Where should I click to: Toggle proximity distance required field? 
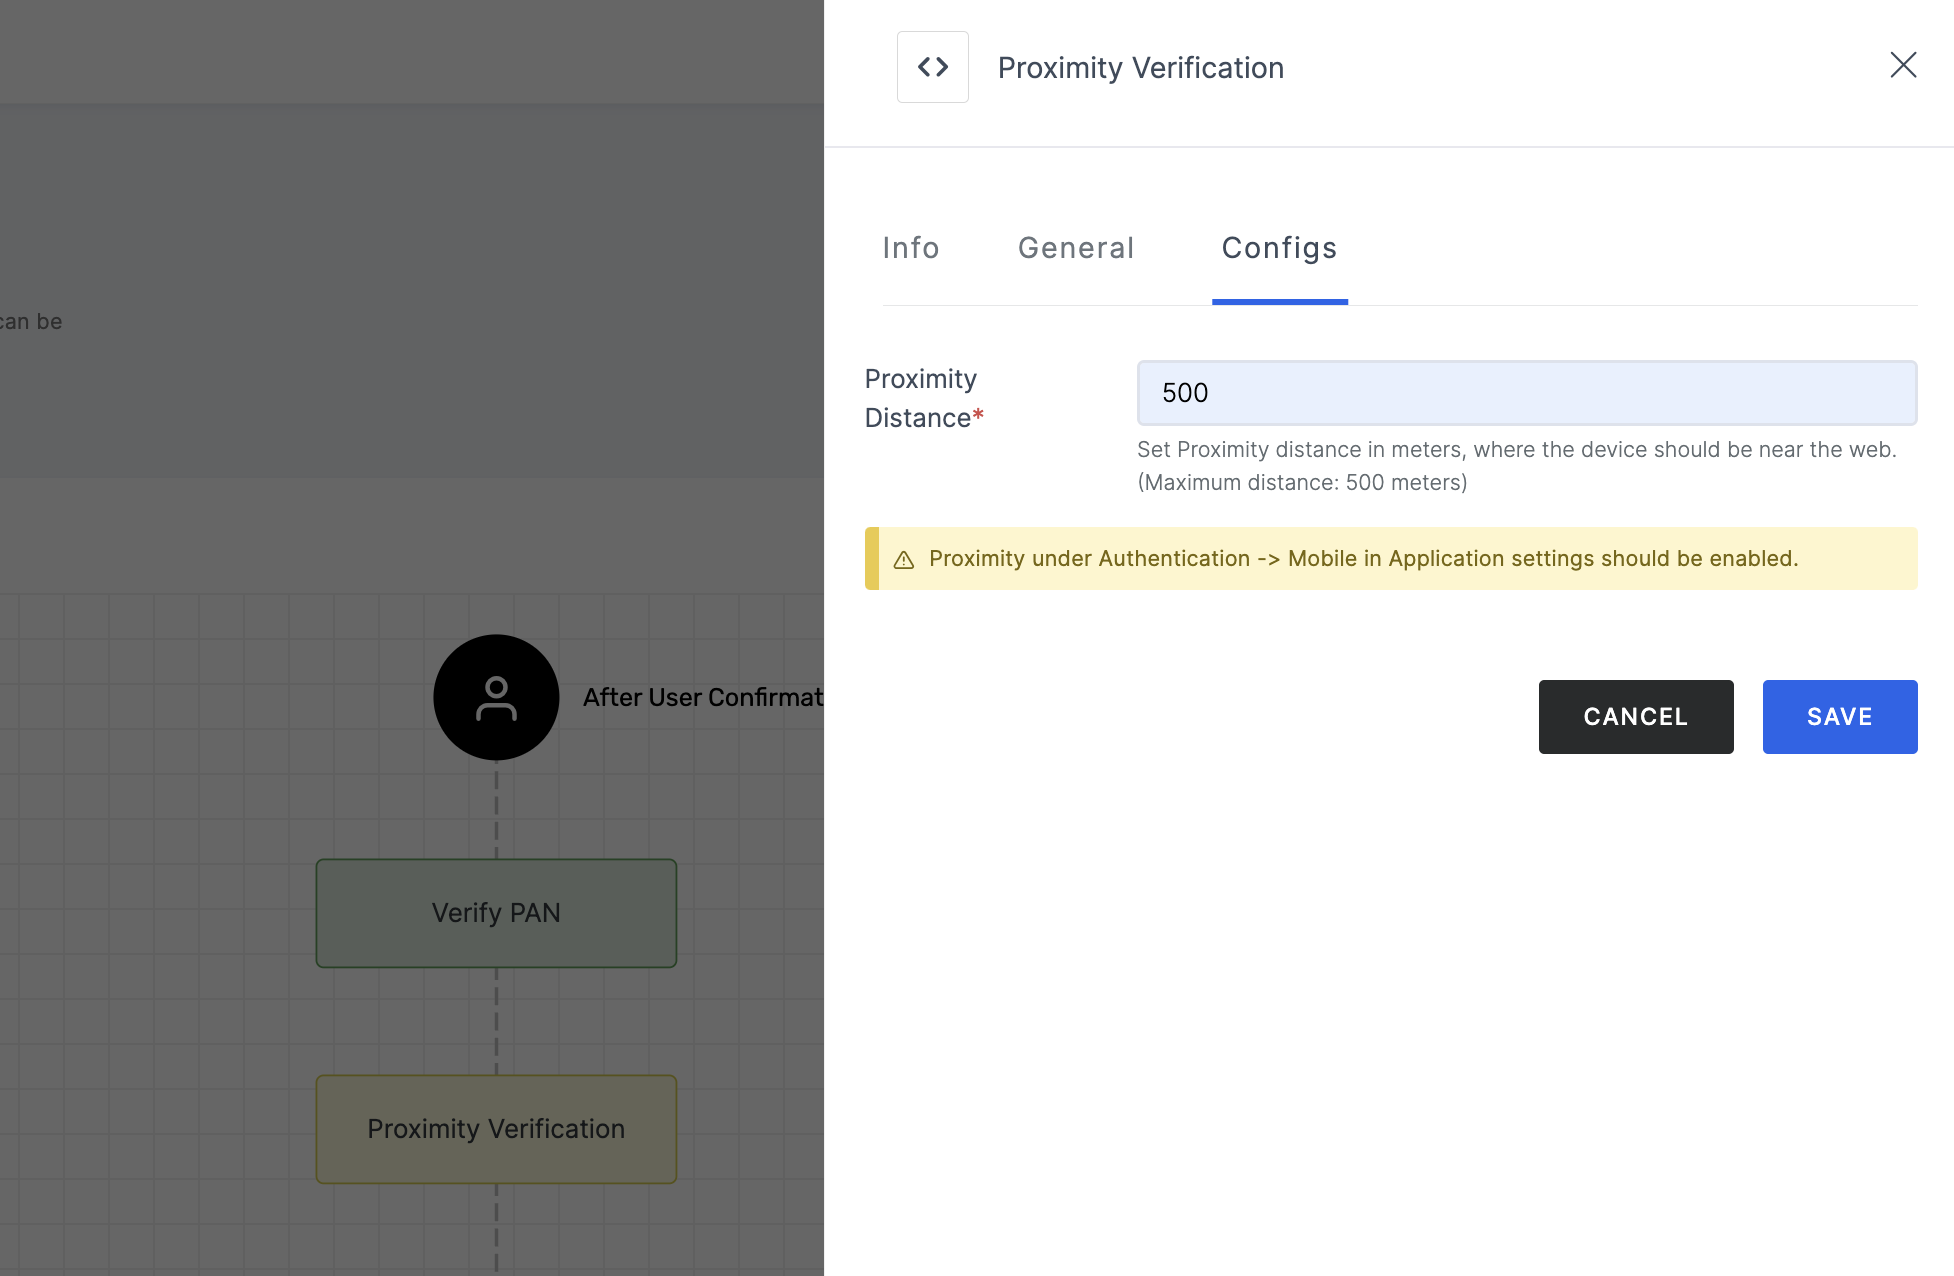pyautogui.click(x=978, y=417)
